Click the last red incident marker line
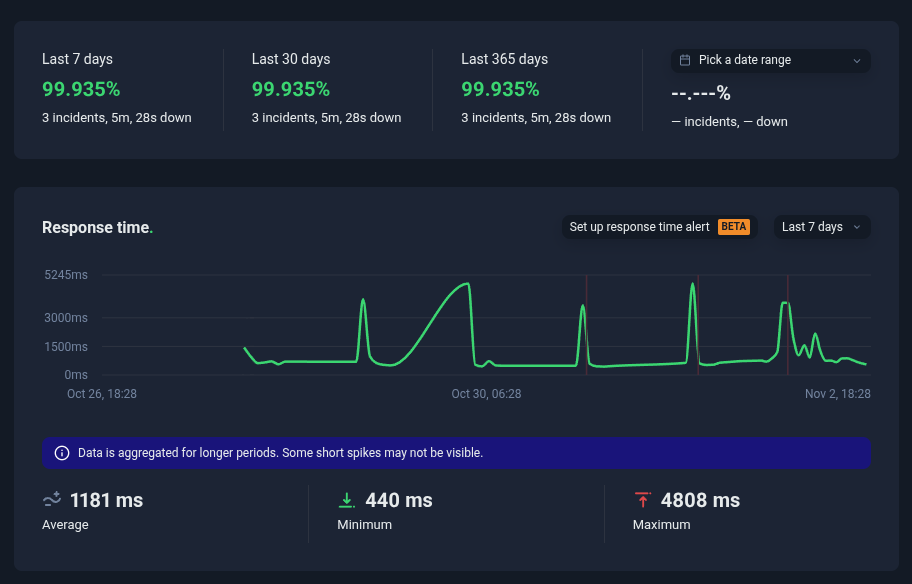The height and width of the screenshot is (584, 912). click(788, 325)
